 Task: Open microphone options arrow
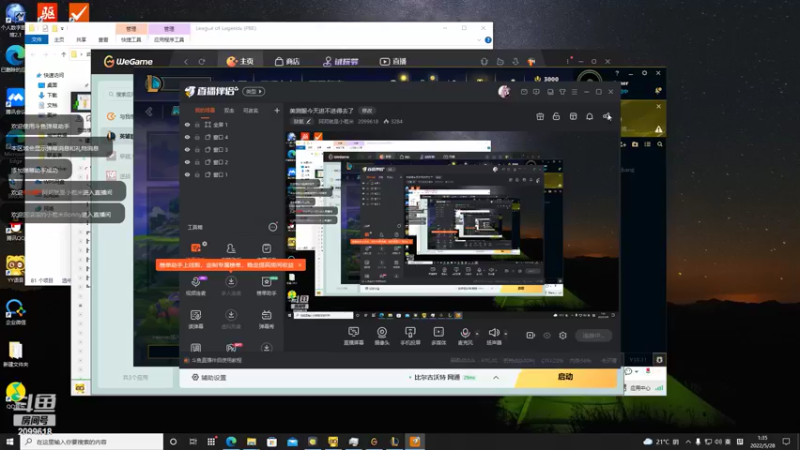(477, 334)
